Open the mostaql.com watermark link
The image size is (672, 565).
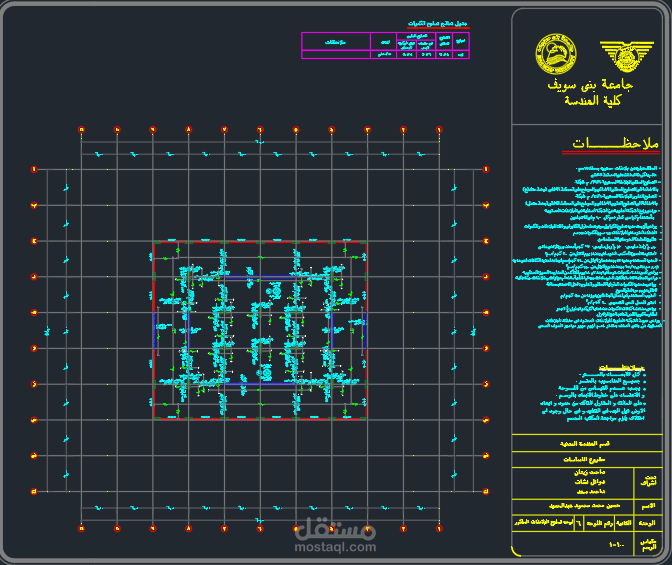pyautogui.click(x=336, y=547)
